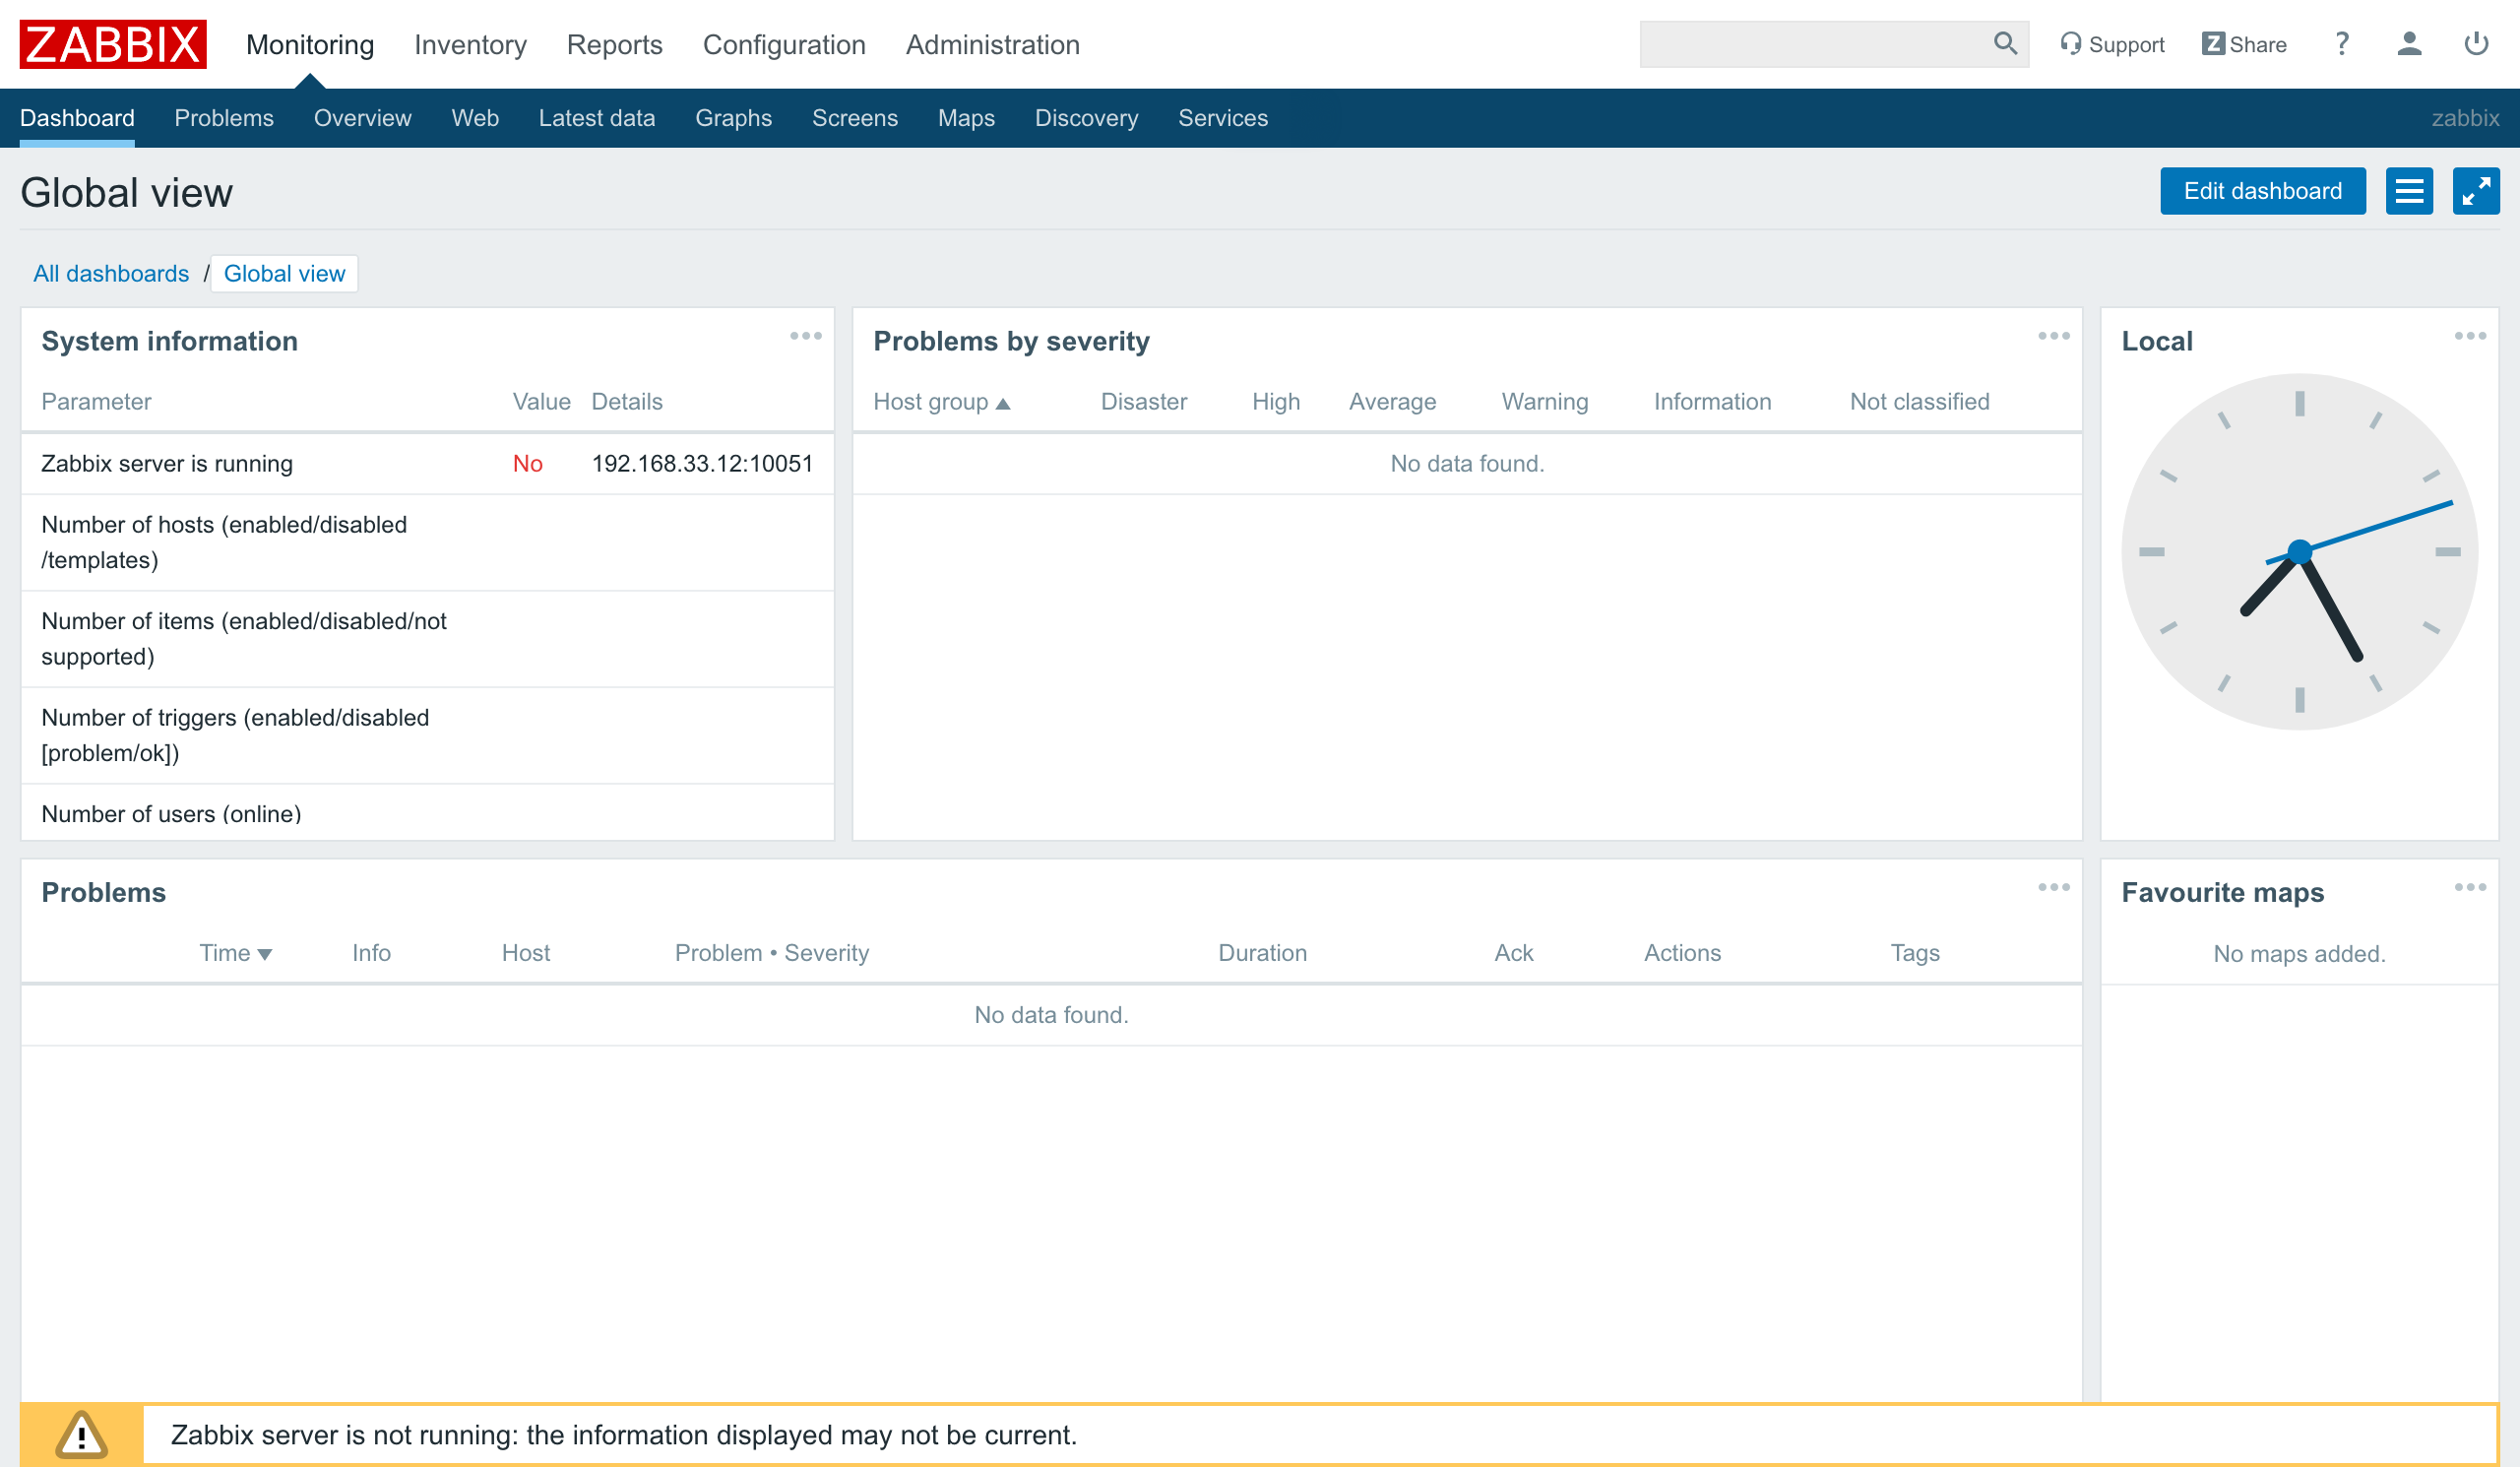The height and width of the screenshot is (1467, 2520).
Task: Enter fullscreen with the expand arrows icon
Action: pos(2477,191)
